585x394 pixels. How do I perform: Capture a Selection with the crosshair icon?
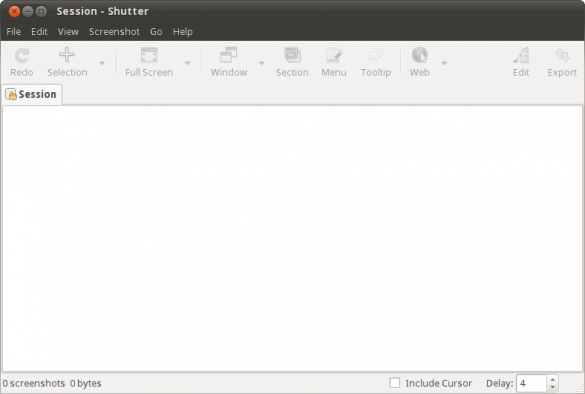tap(67, 54)
